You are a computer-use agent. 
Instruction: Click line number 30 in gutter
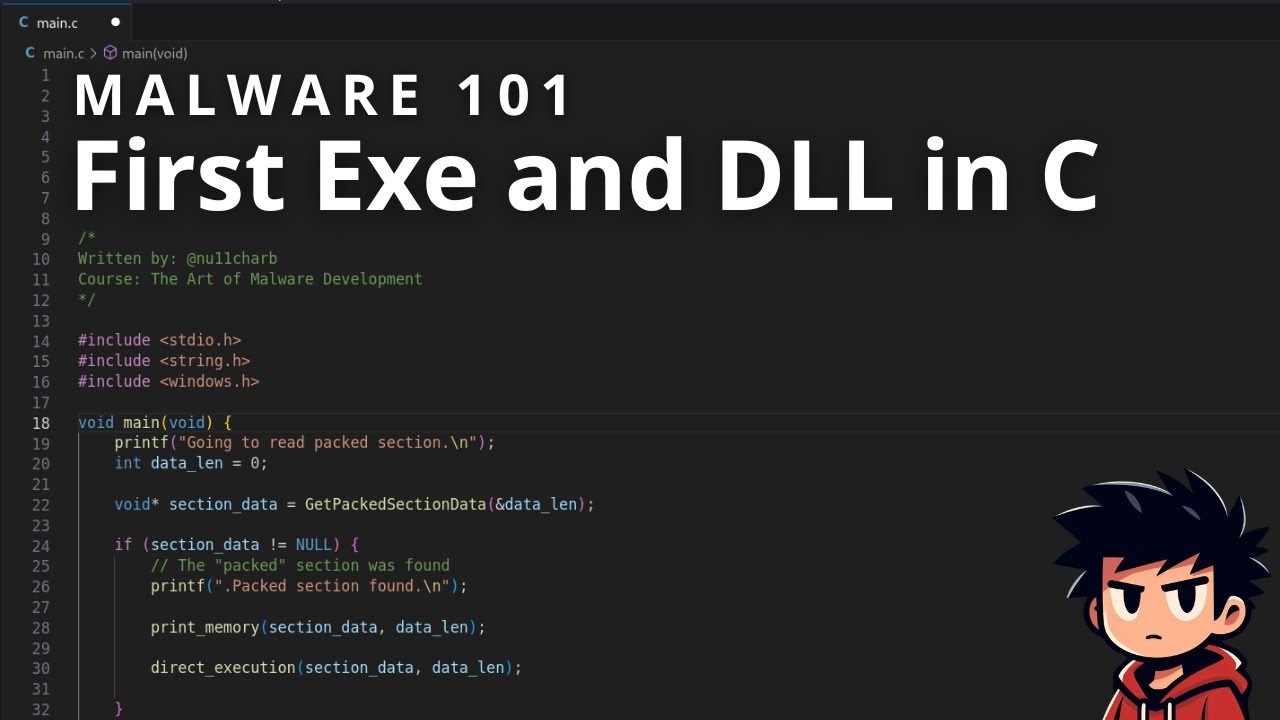coord(41,668)
